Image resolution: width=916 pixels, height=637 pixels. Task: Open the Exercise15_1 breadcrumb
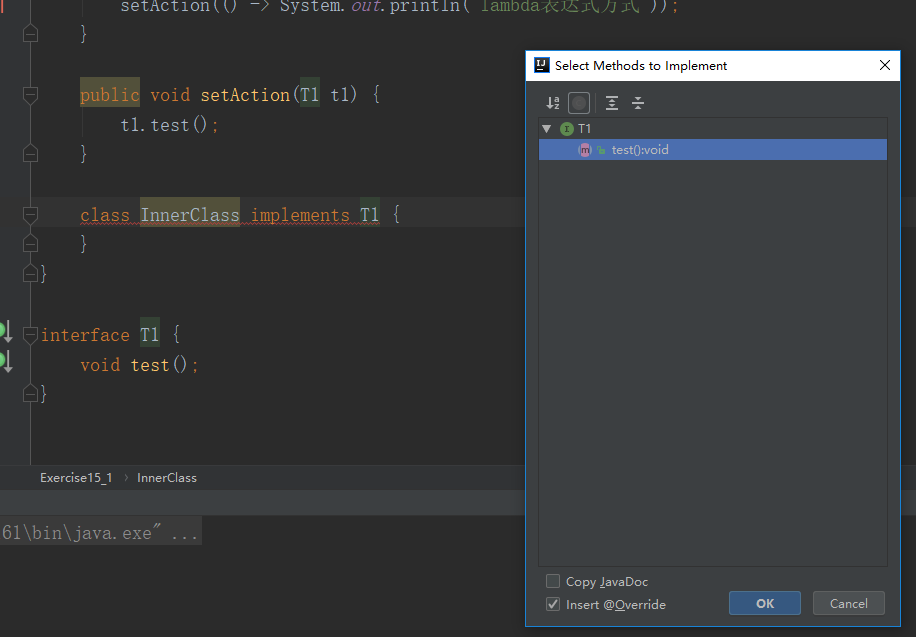pyautogui.click(x=76, y=478)
